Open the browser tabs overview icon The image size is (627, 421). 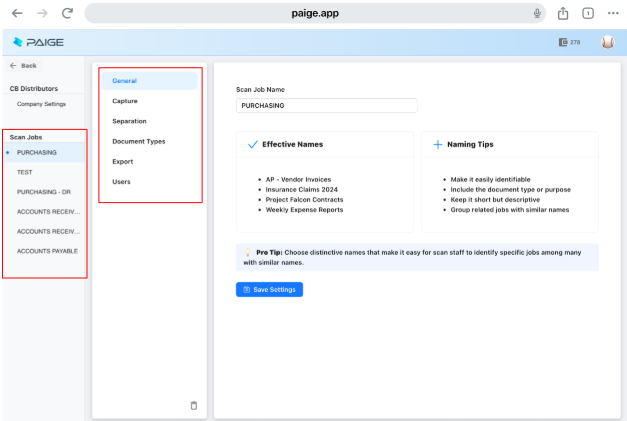(x=588, y=13)
